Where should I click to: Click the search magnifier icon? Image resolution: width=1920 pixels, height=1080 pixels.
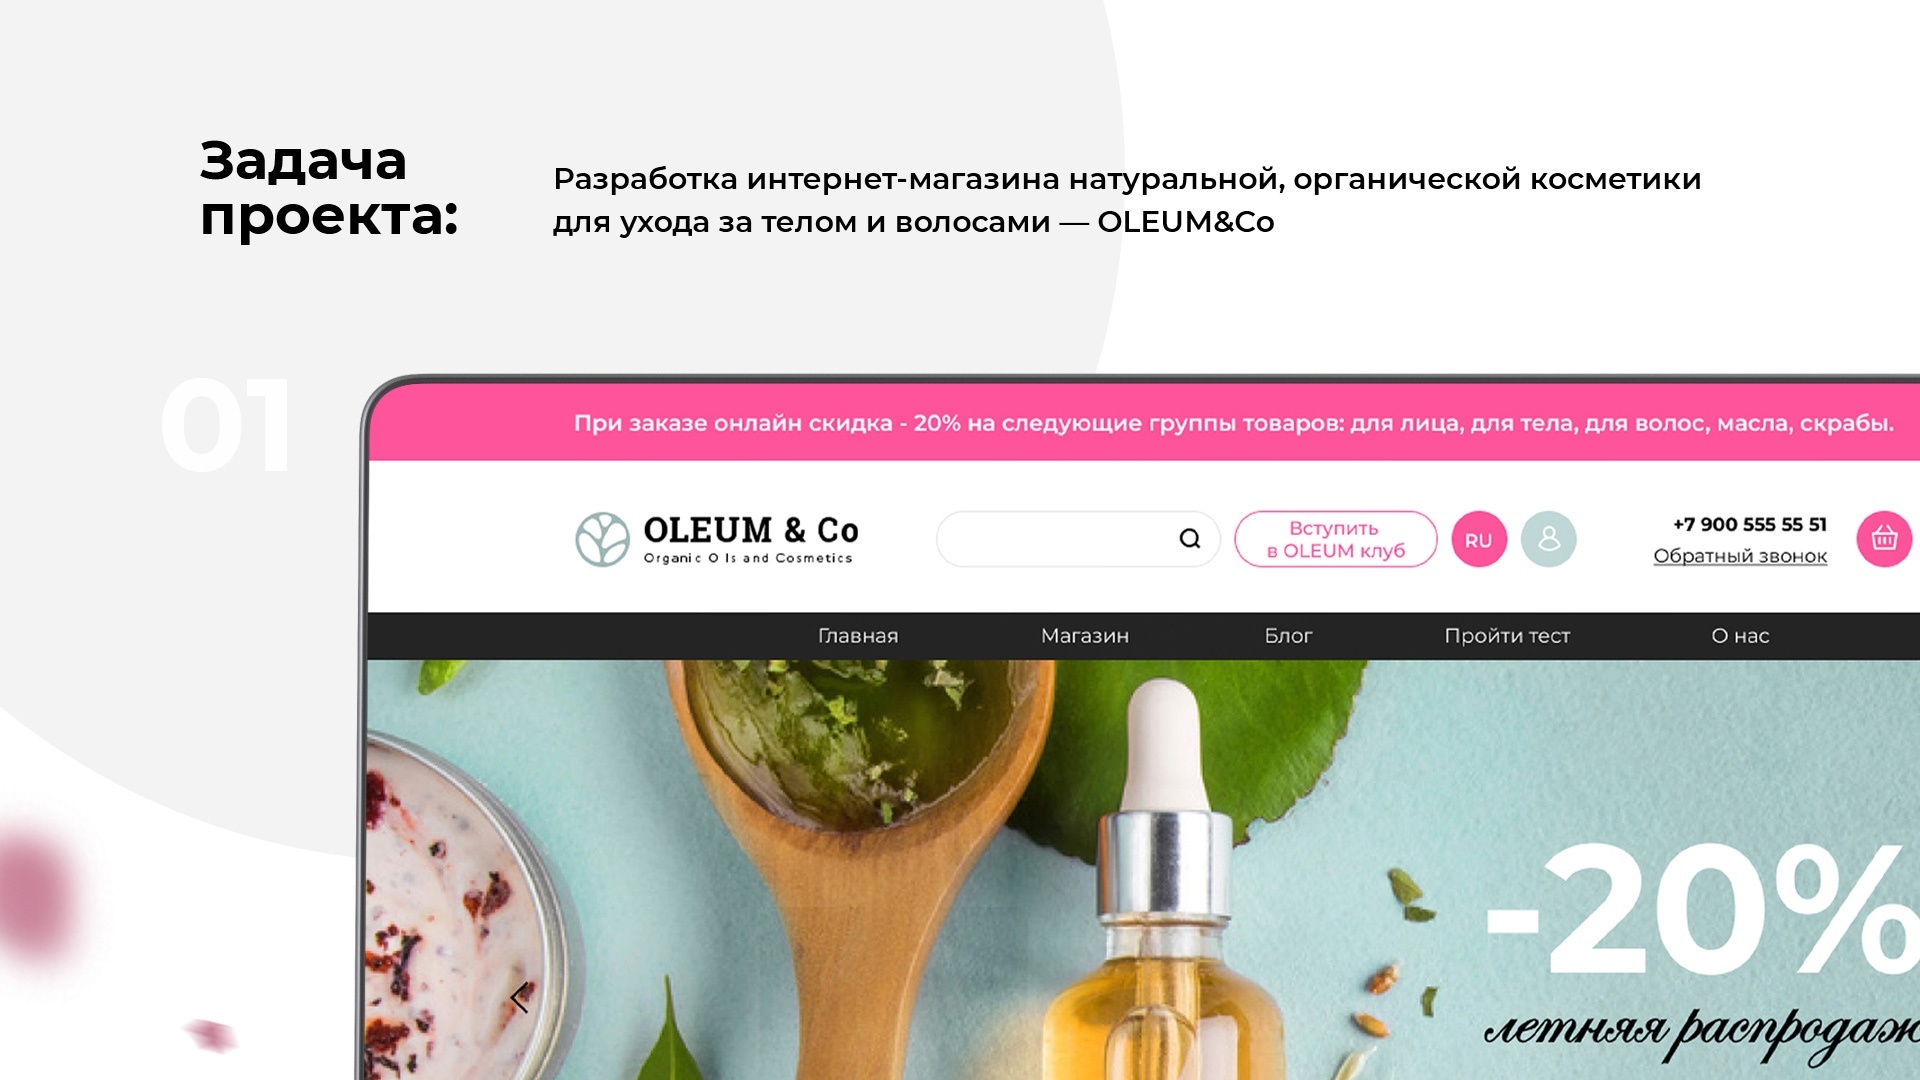(x=1189, y=539)
